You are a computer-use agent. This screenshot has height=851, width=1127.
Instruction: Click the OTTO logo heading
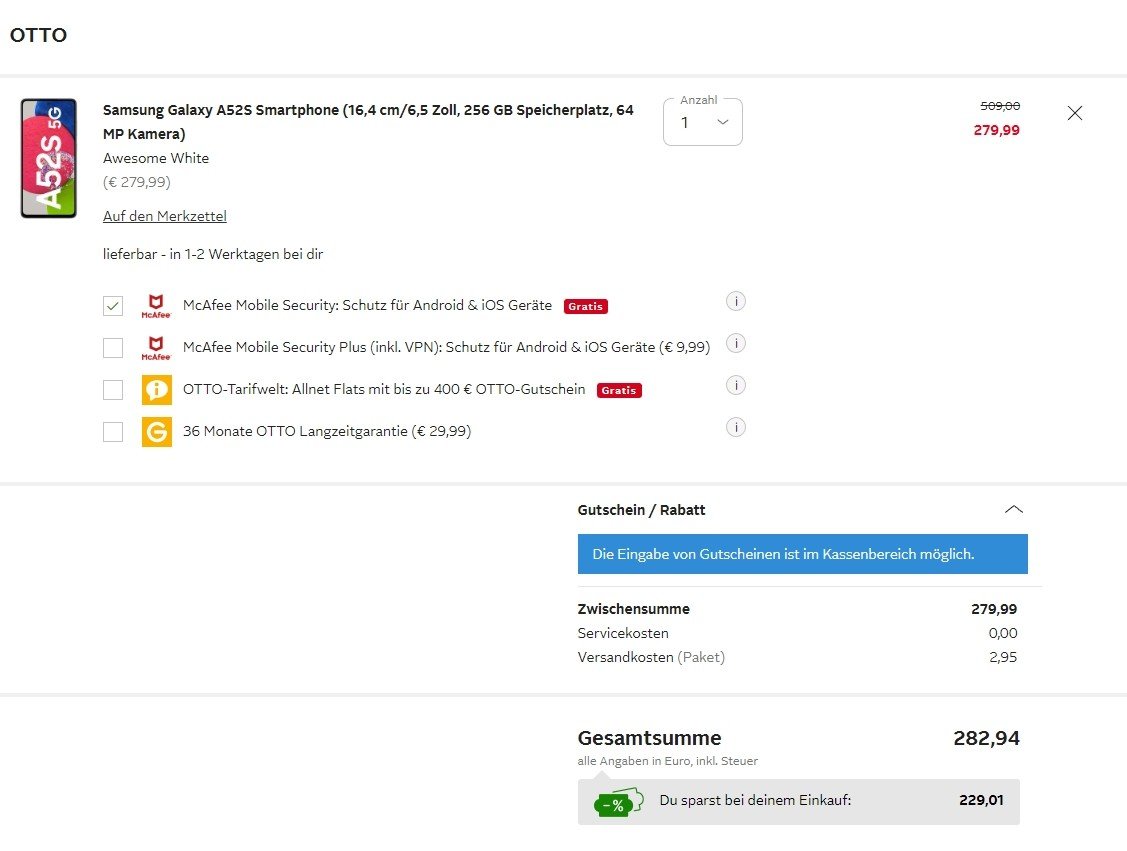38,36
